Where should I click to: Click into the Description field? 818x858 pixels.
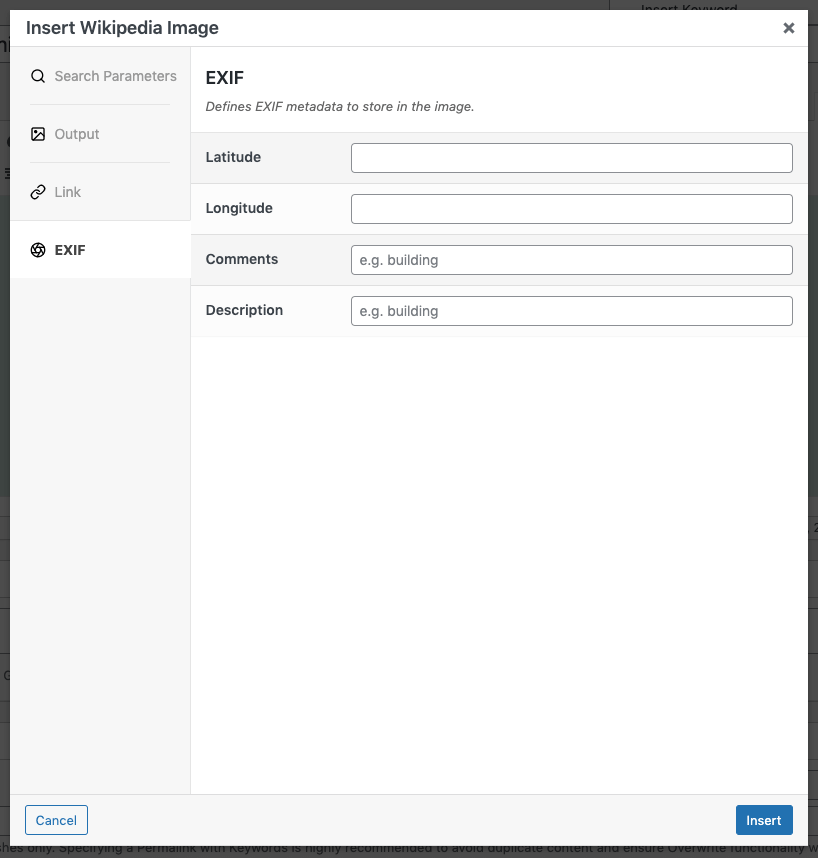[x=571, y=311]
